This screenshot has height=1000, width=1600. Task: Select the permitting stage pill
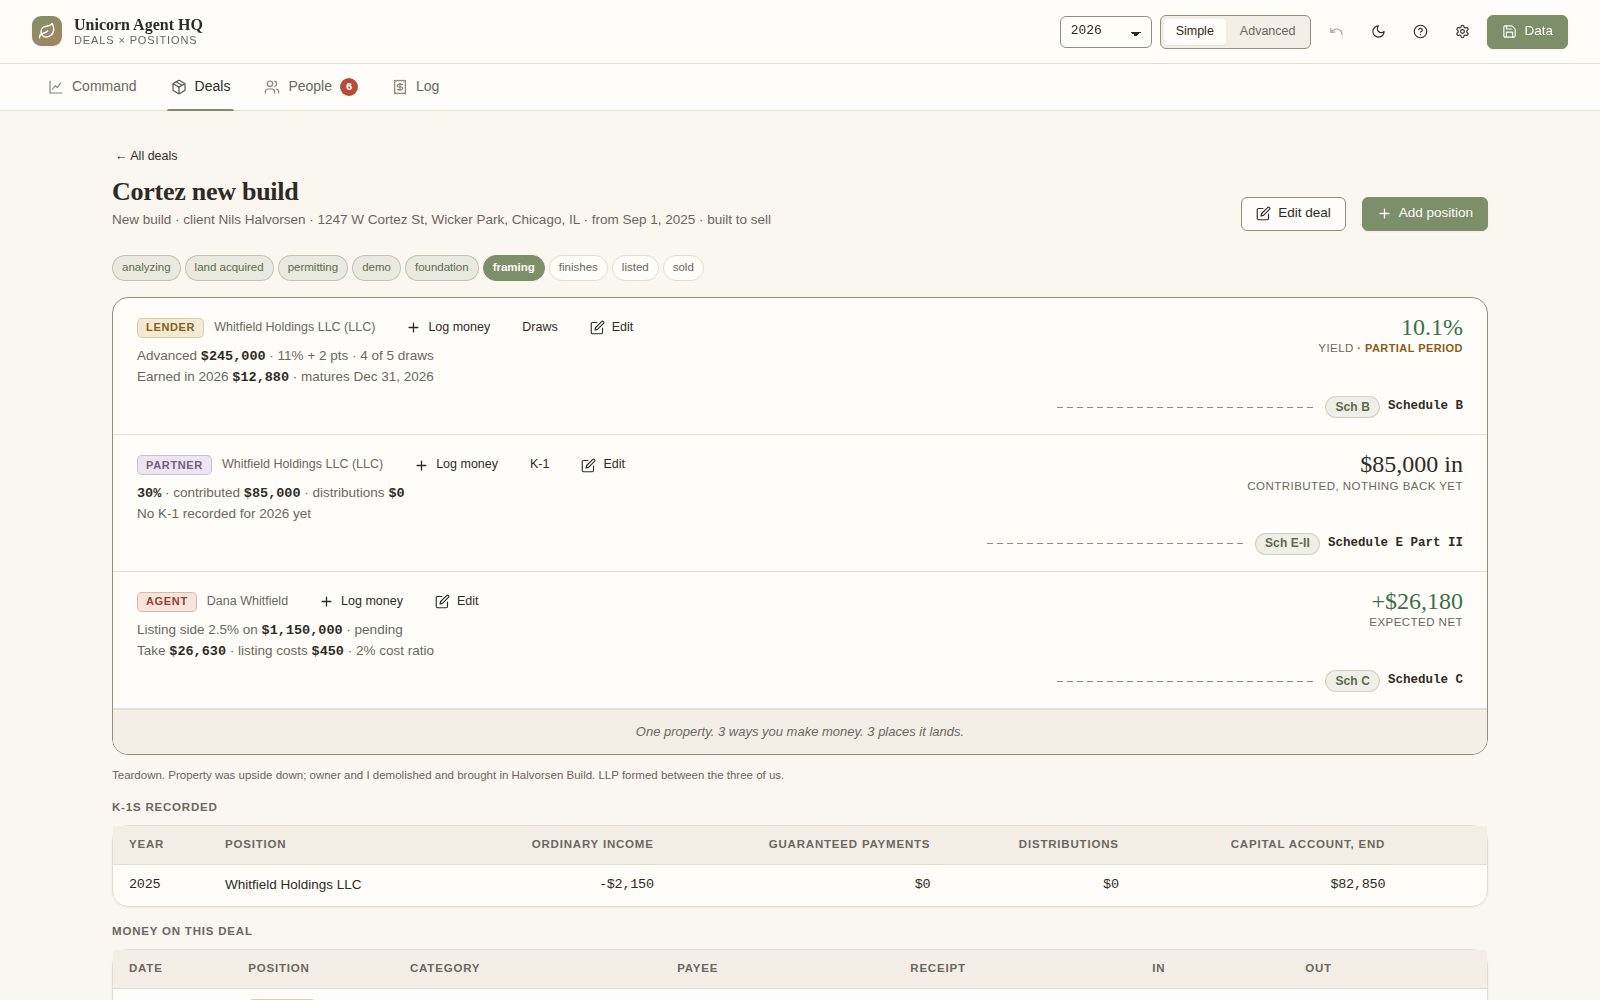[313, 268]
